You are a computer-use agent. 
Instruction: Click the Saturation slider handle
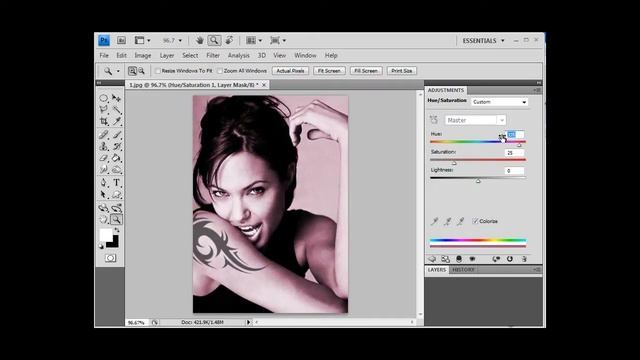click(x=454, y=163)
